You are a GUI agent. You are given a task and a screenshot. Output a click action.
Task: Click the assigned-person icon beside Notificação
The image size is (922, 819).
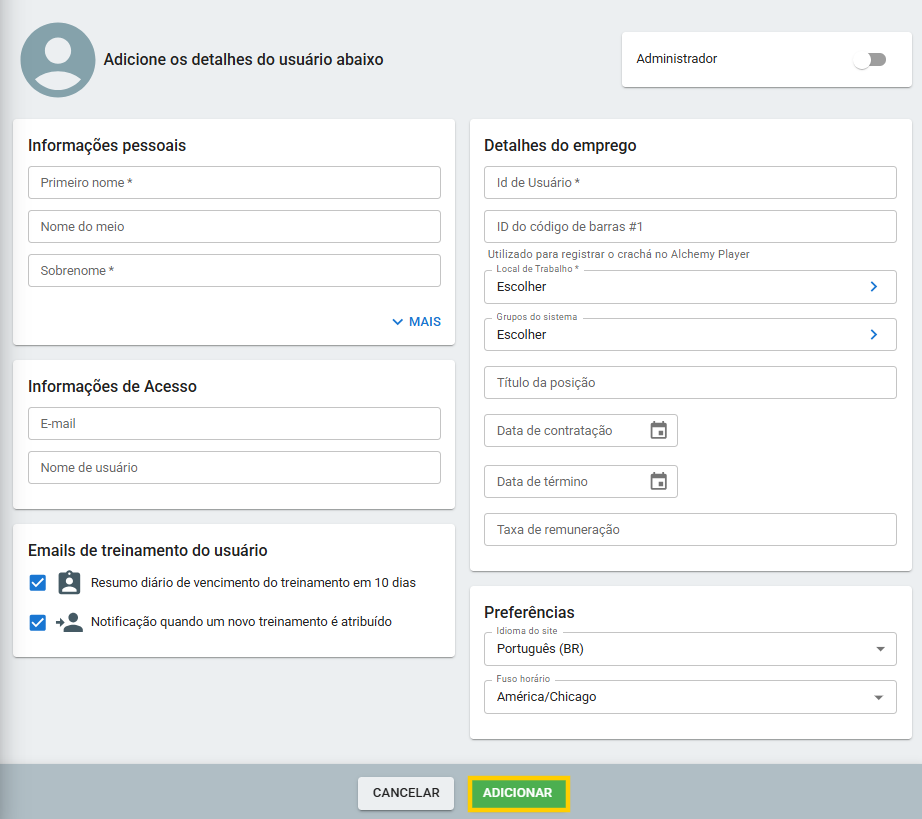pos(69,622)
